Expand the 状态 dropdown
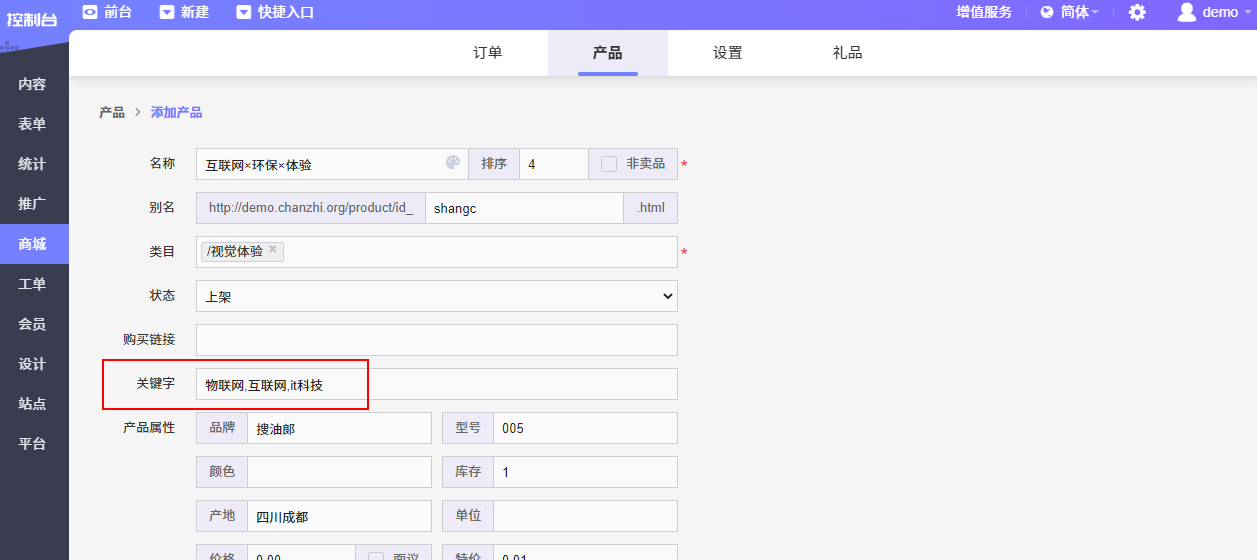 pos(437,296)
